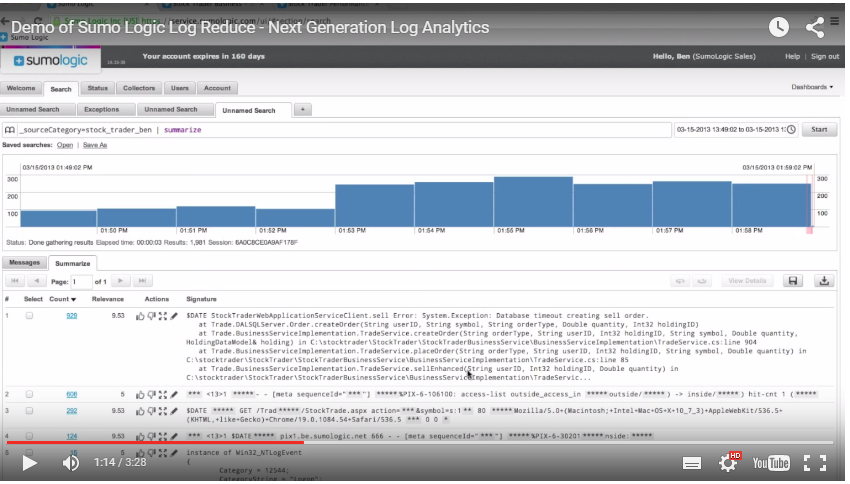The height and width of the screenshot is (484, 850).
Task: Open count link 608
Action: click(72, 395)
